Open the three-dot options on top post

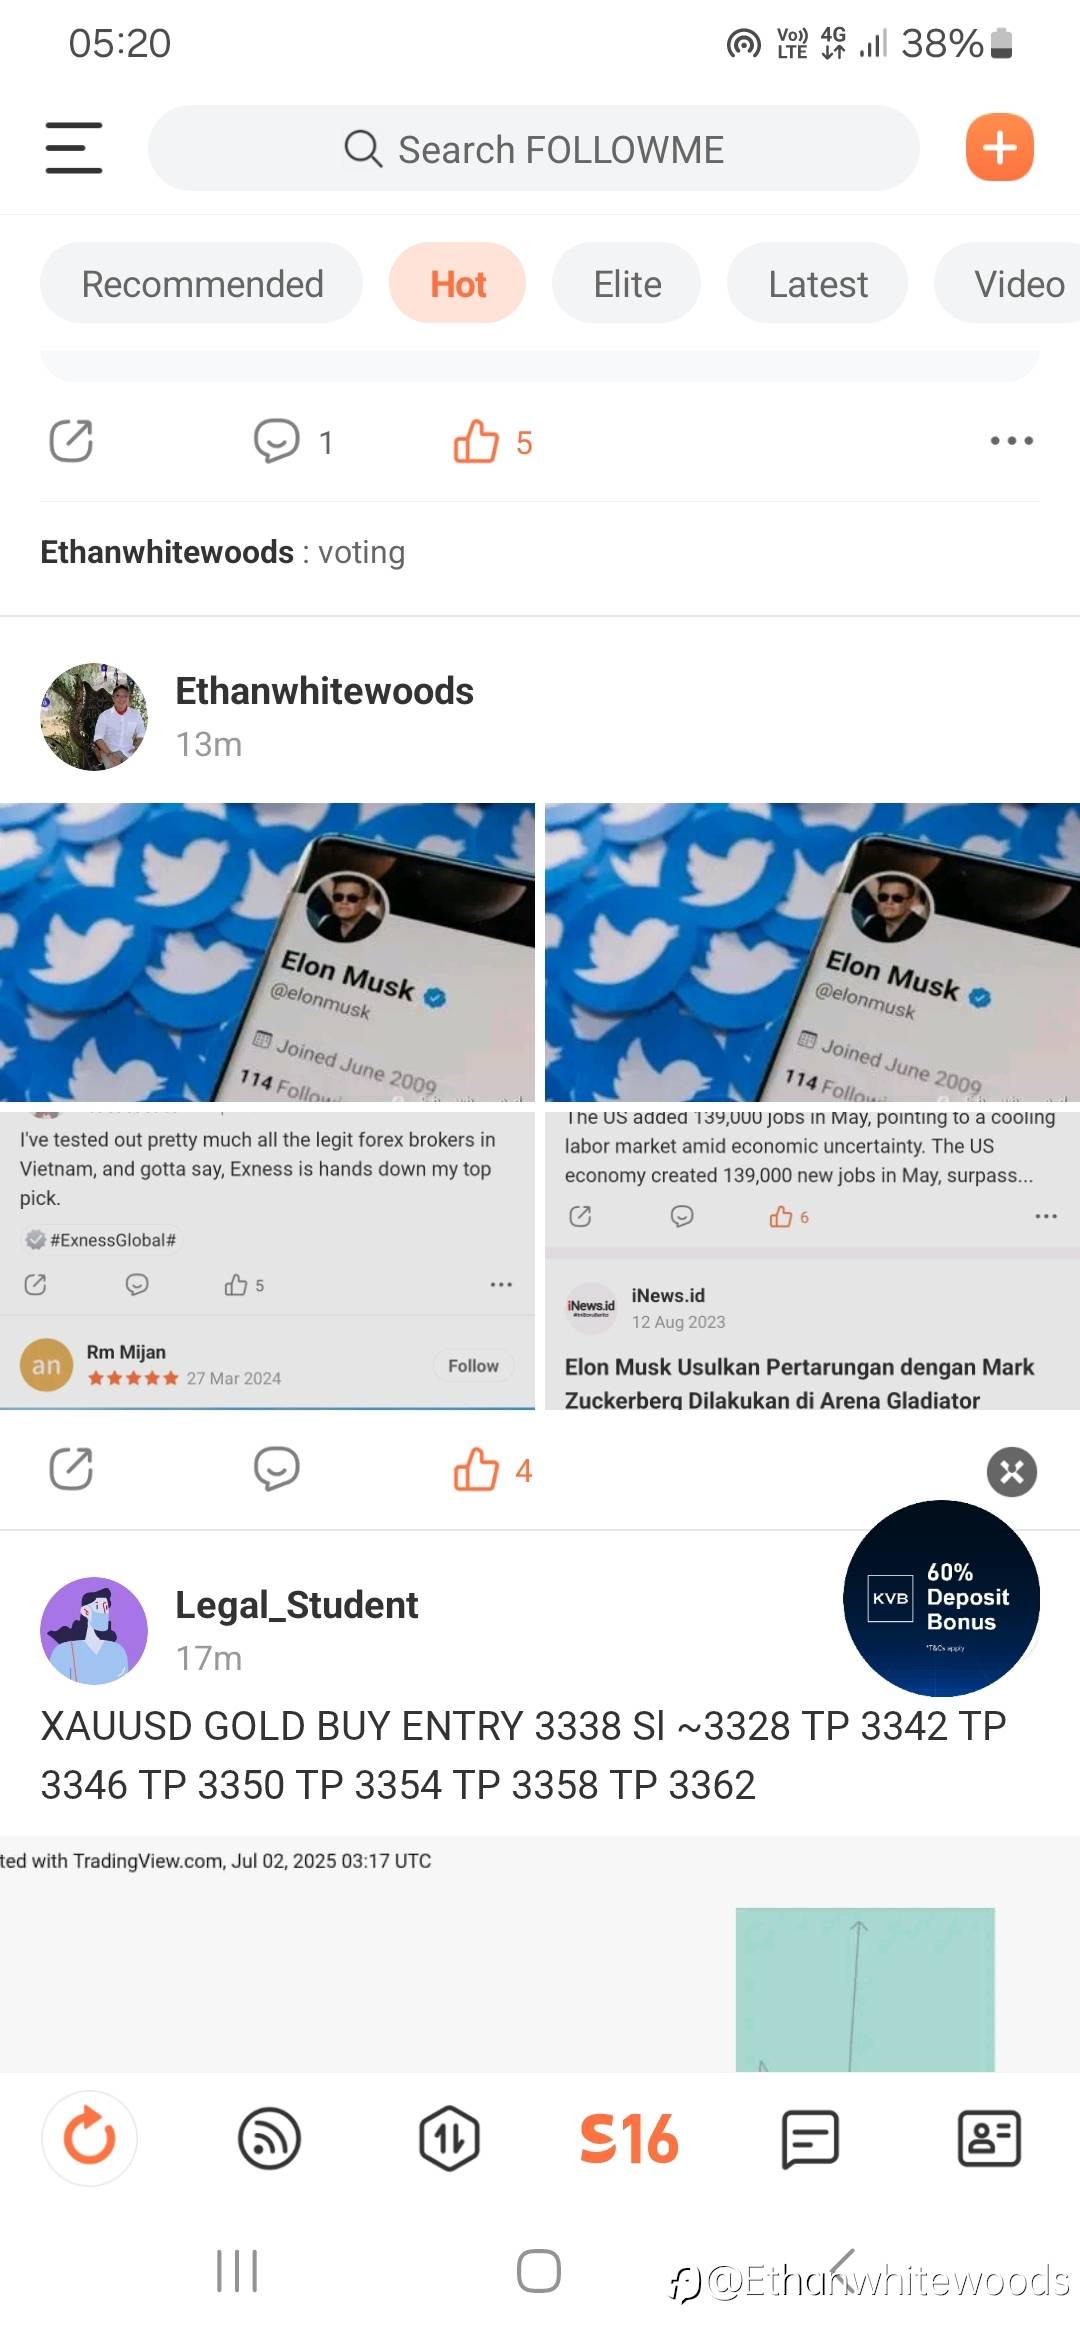pyautogui.click(x=1011, y=440)
